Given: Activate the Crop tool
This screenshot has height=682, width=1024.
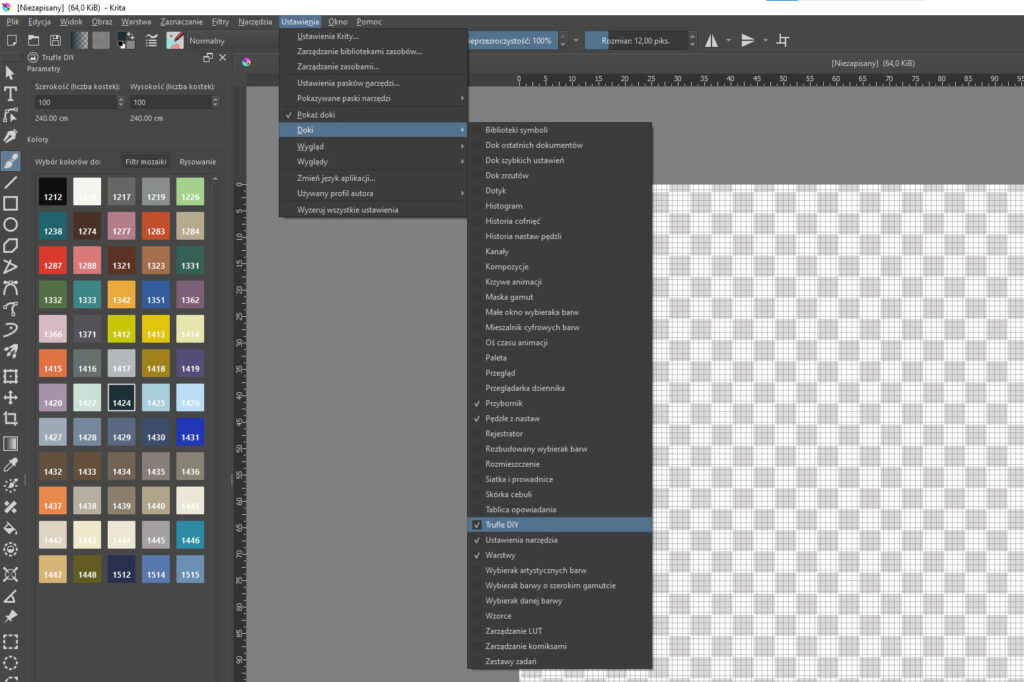Looking at the screenshot, I should [x=11, y=419].
